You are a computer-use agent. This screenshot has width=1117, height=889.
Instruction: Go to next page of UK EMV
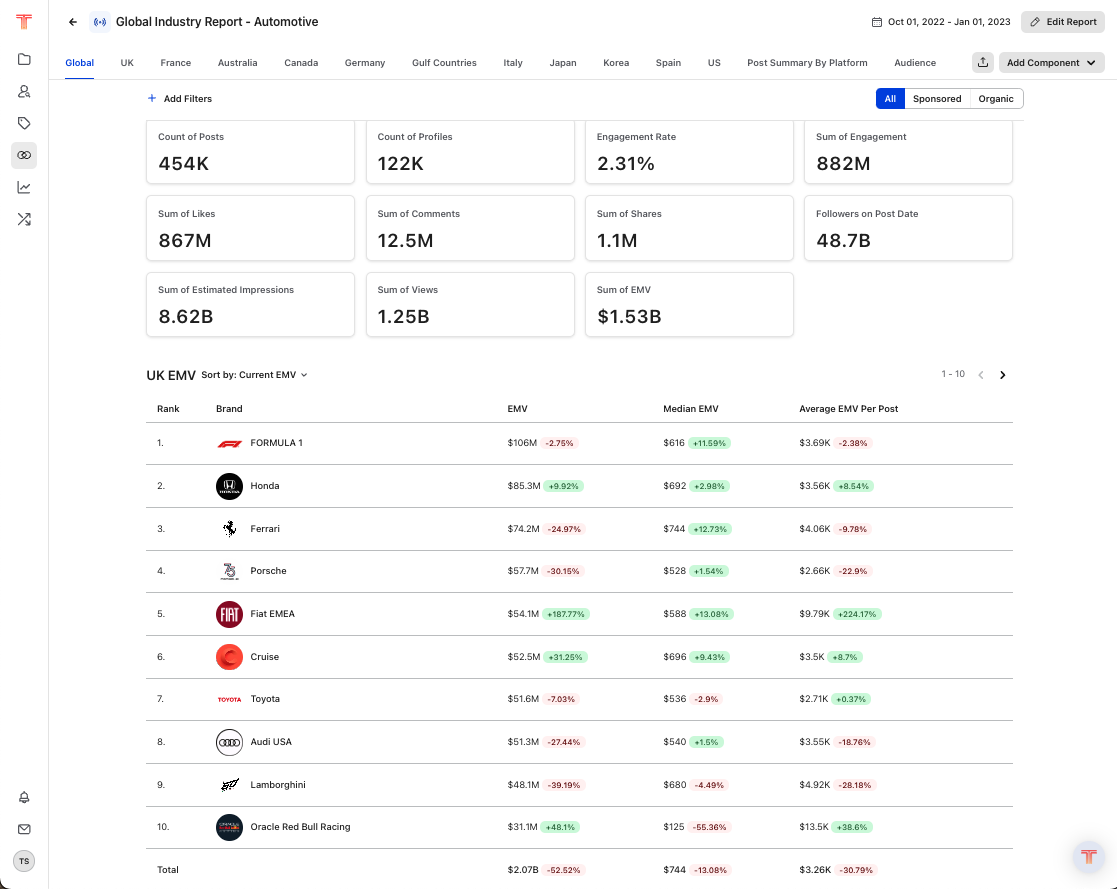click(1003, 375)
